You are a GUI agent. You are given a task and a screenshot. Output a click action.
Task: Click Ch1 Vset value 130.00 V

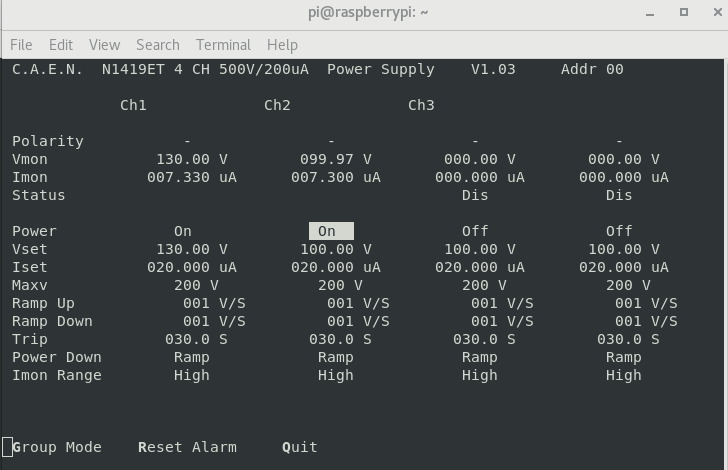192,249
